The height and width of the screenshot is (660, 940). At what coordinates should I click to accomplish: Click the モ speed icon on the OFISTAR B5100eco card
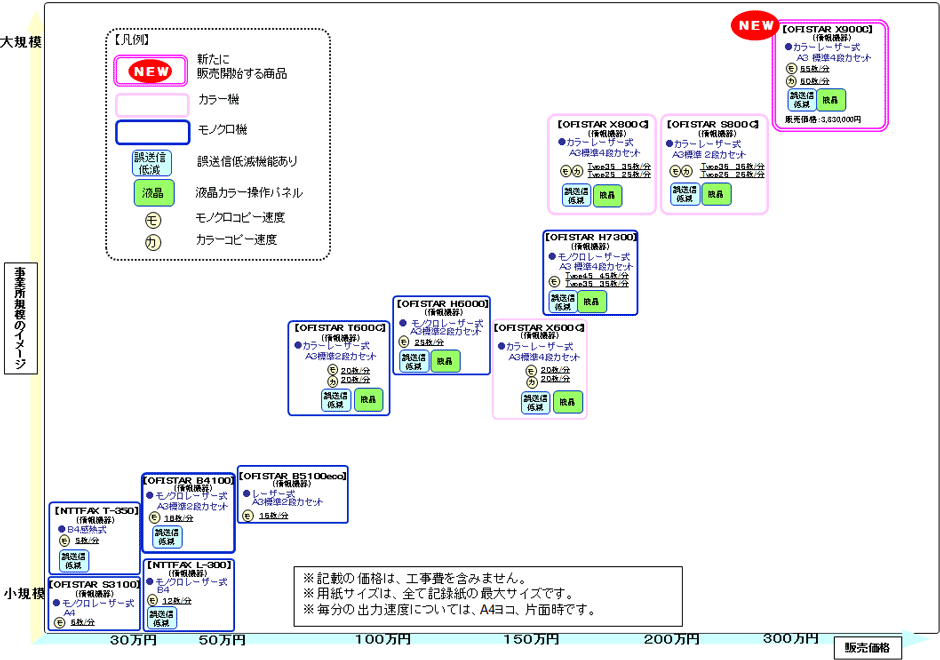[248, 516]
